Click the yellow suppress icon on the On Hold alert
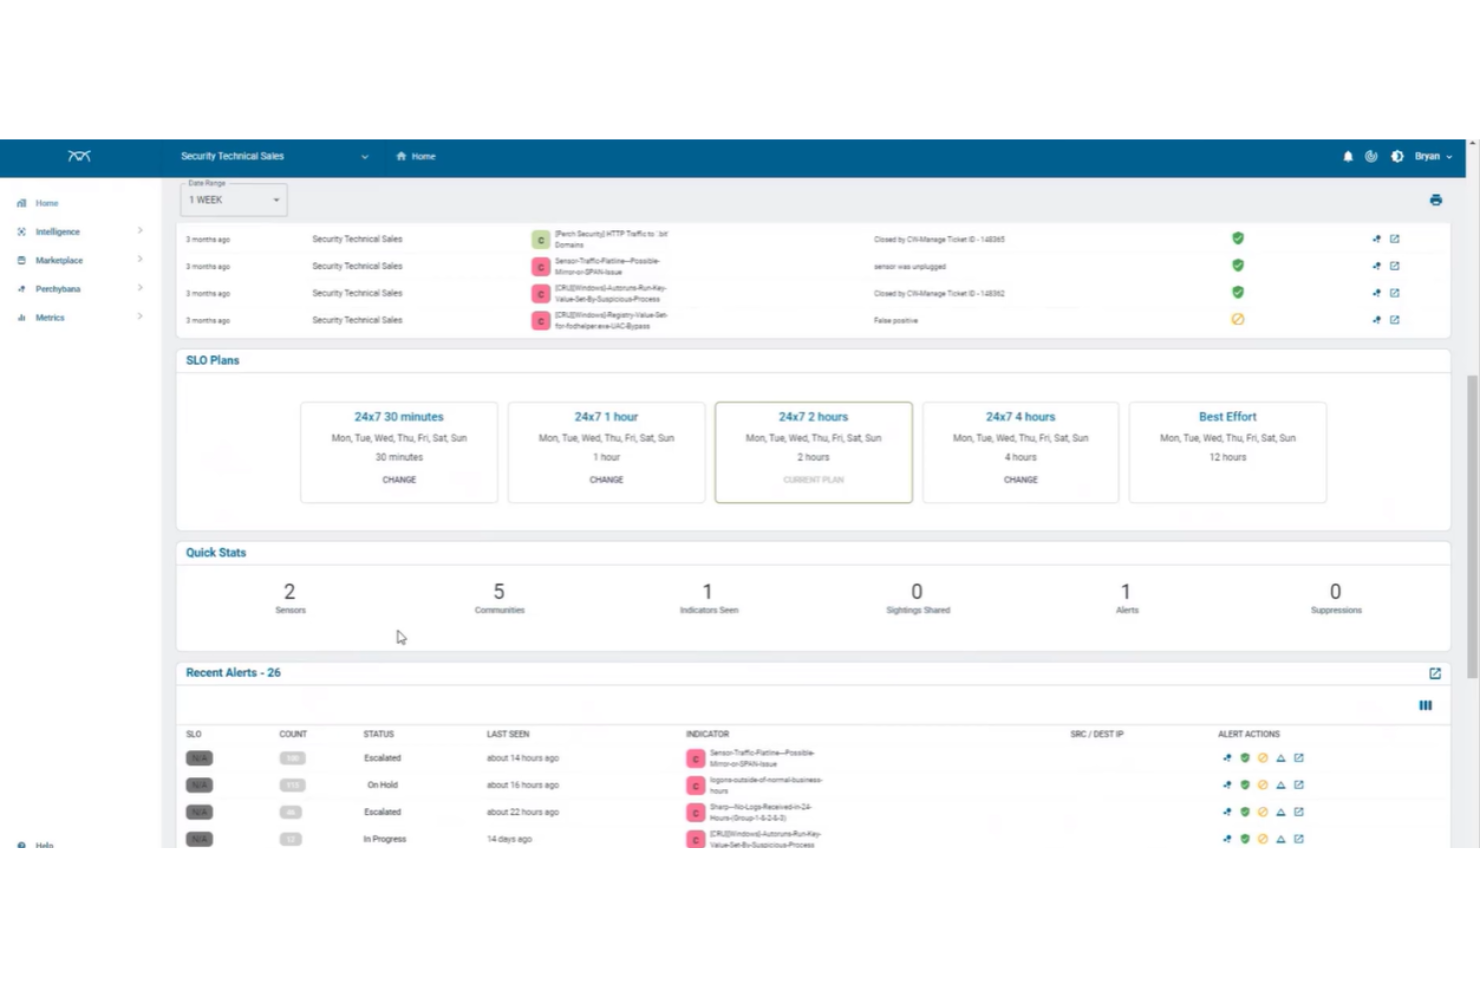The width and height of the screenshot is (1480, 987). point(1262,785)
